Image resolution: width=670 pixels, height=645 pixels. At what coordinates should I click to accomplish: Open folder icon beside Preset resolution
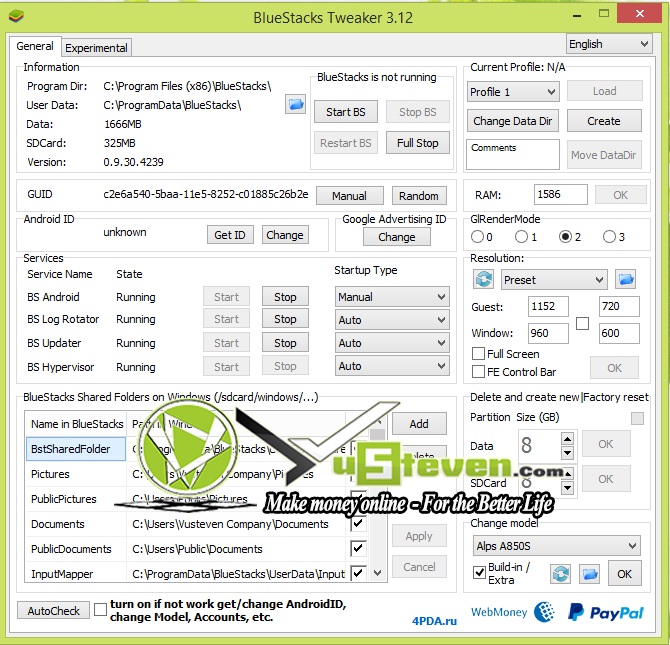tap(625, 280)
